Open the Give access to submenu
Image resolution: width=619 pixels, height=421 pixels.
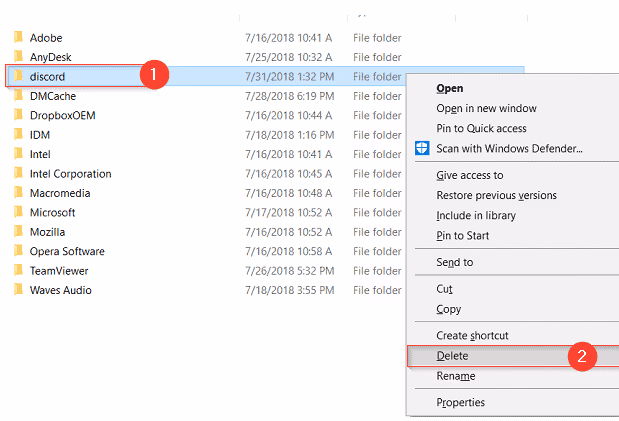(x=470, y=175)
